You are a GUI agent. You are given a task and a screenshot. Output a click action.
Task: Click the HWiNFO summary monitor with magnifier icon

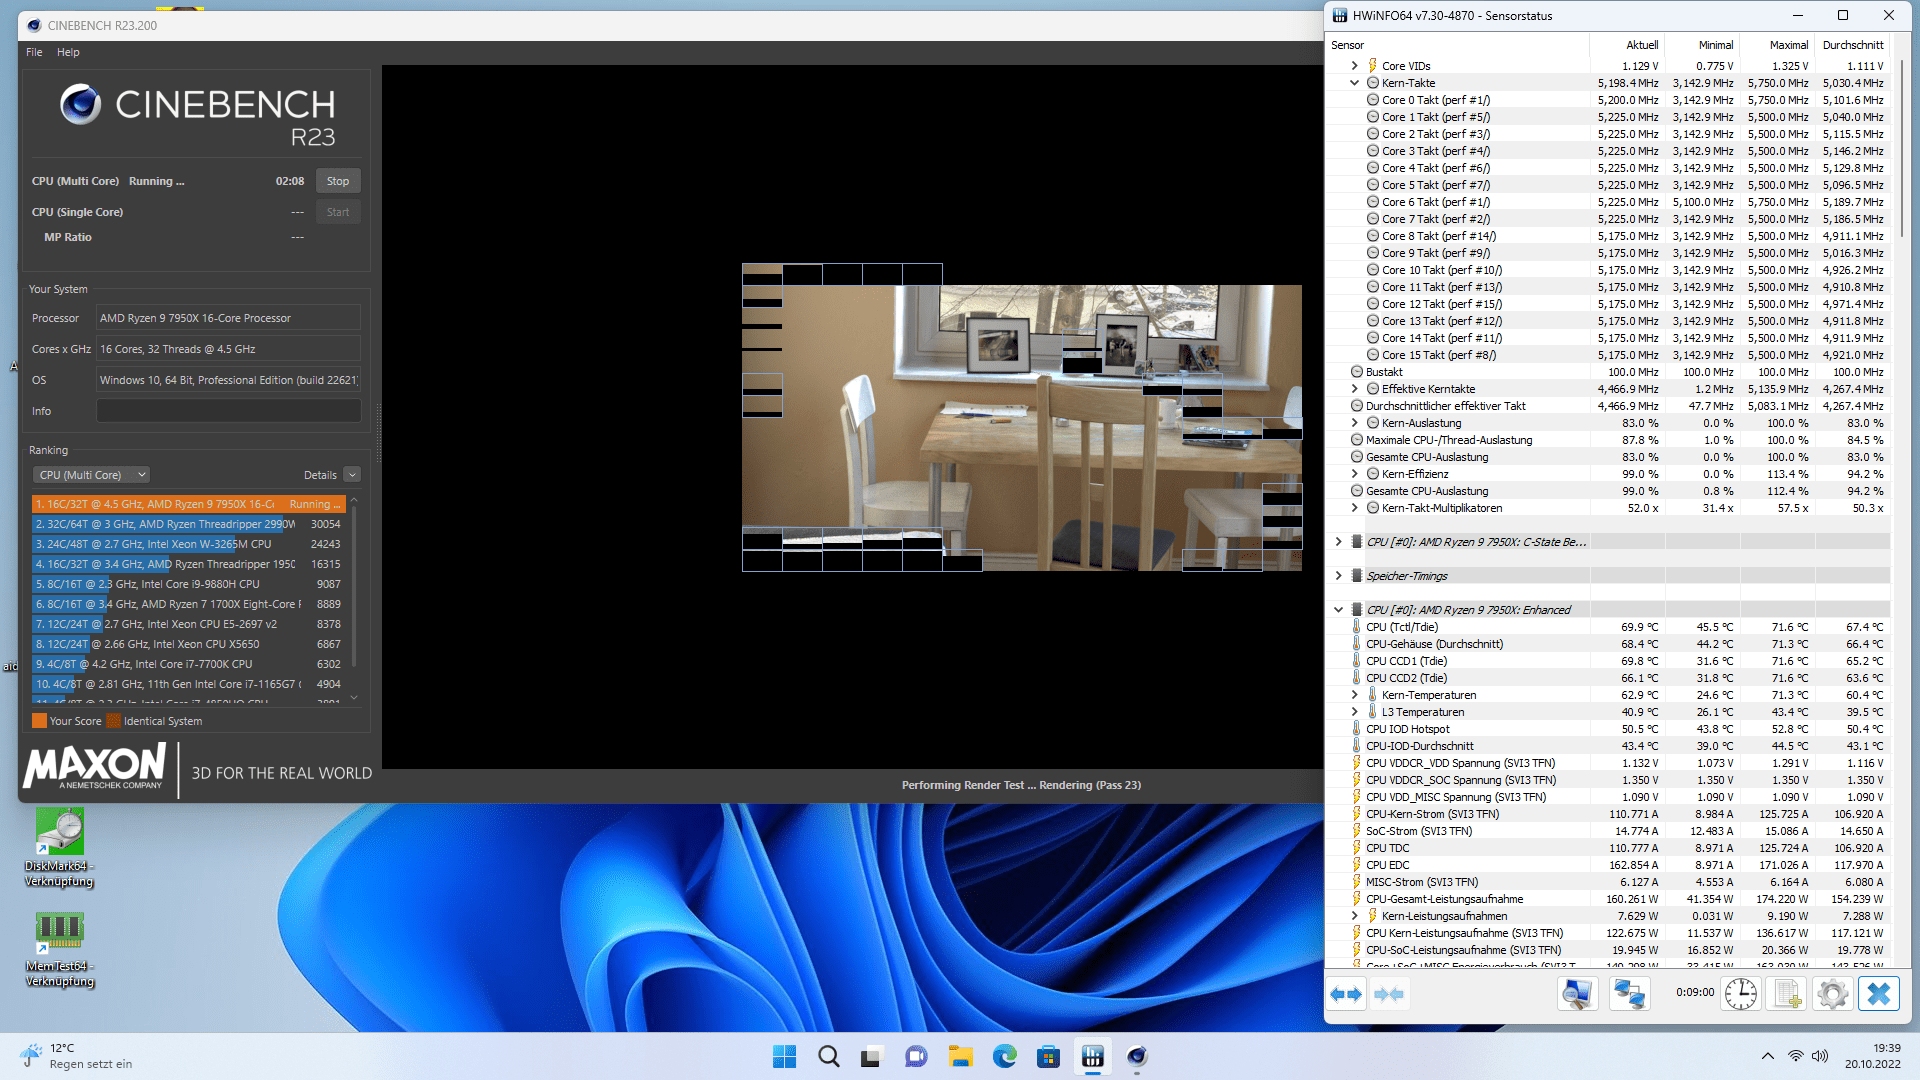pyautogui.click(x=1577, y=994)
